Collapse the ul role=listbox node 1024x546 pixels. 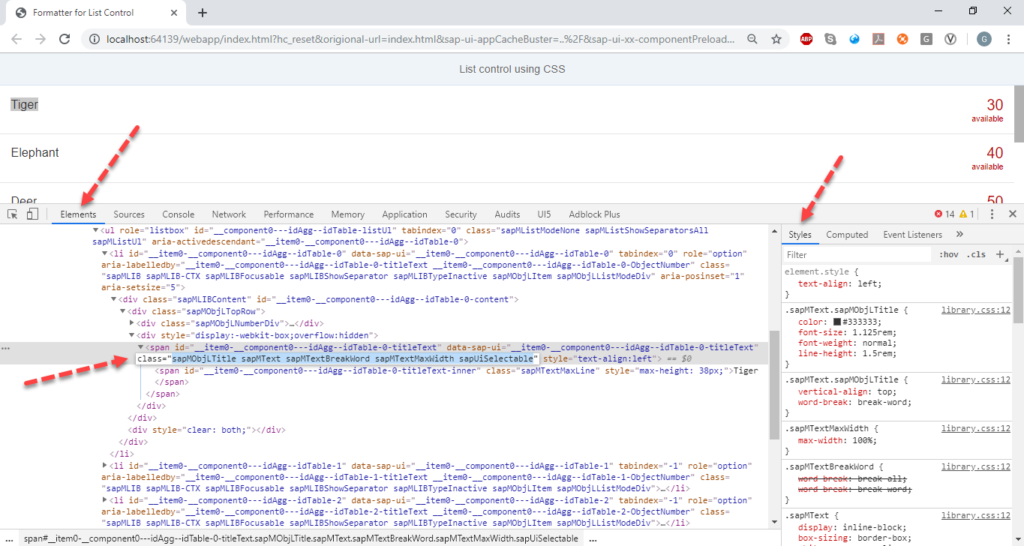pos(95,231)
